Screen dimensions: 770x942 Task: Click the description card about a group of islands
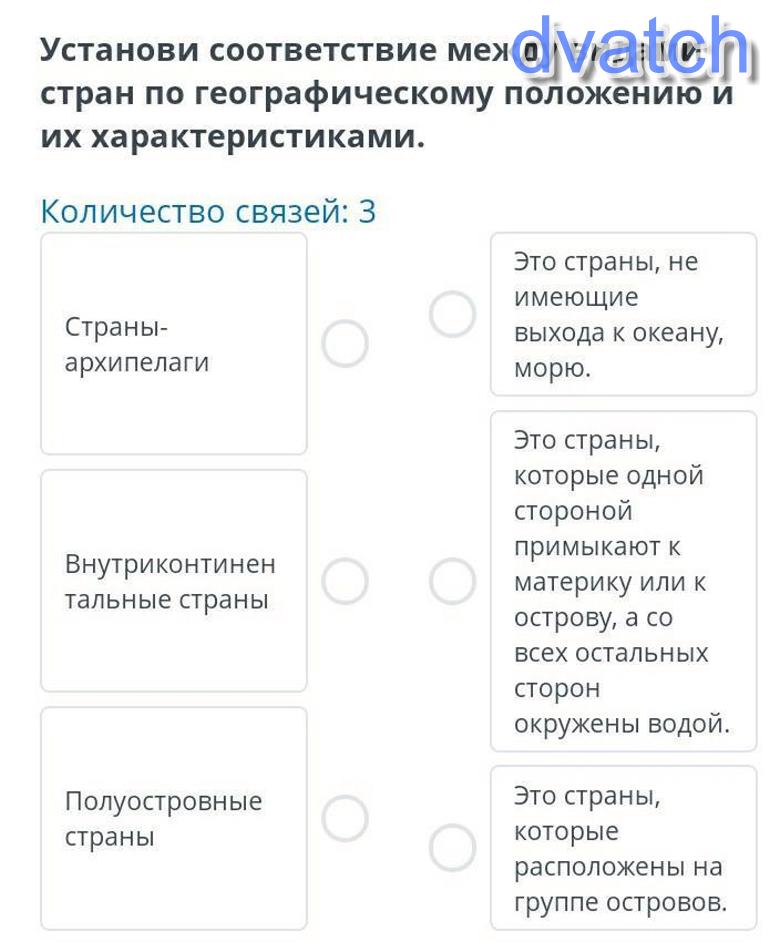point(622,848)
